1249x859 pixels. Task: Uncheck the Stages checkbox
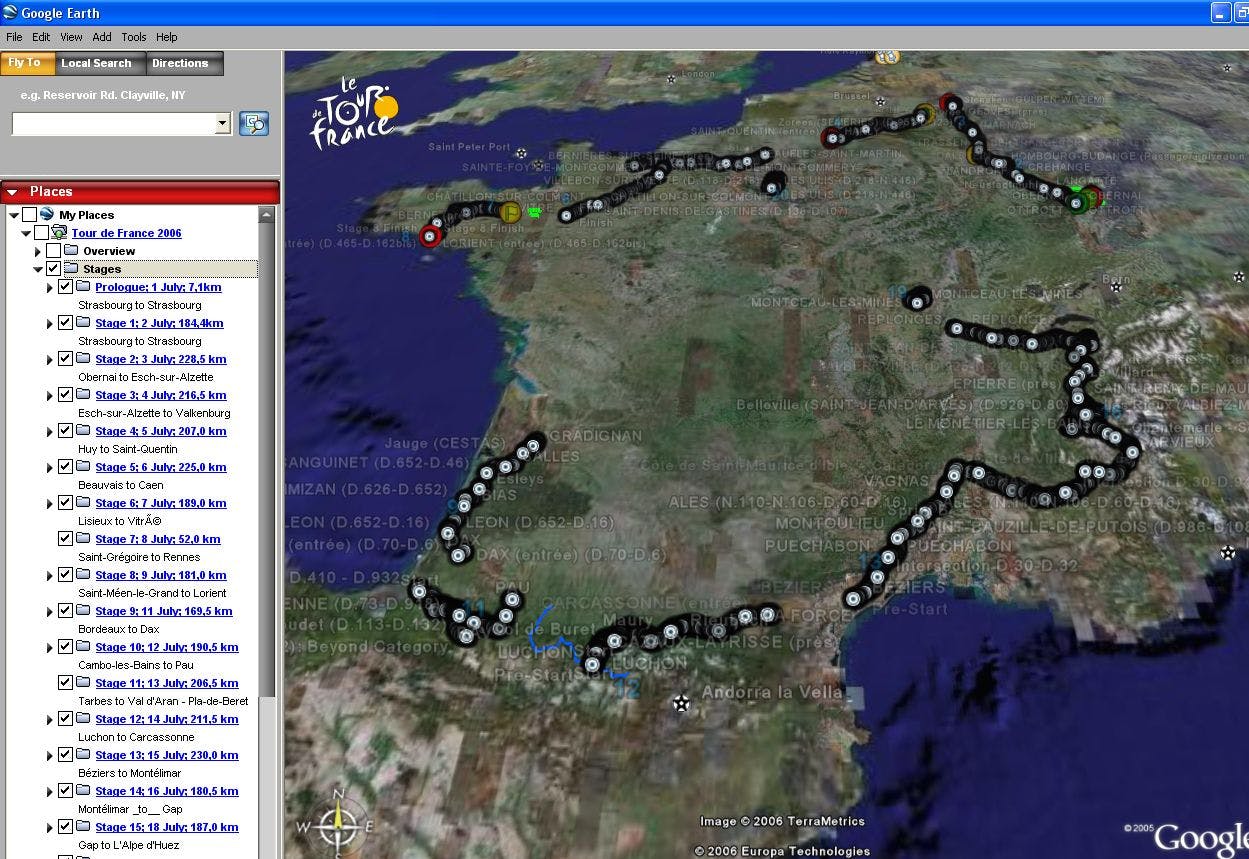pyautogui.click(x=52, y=268)
